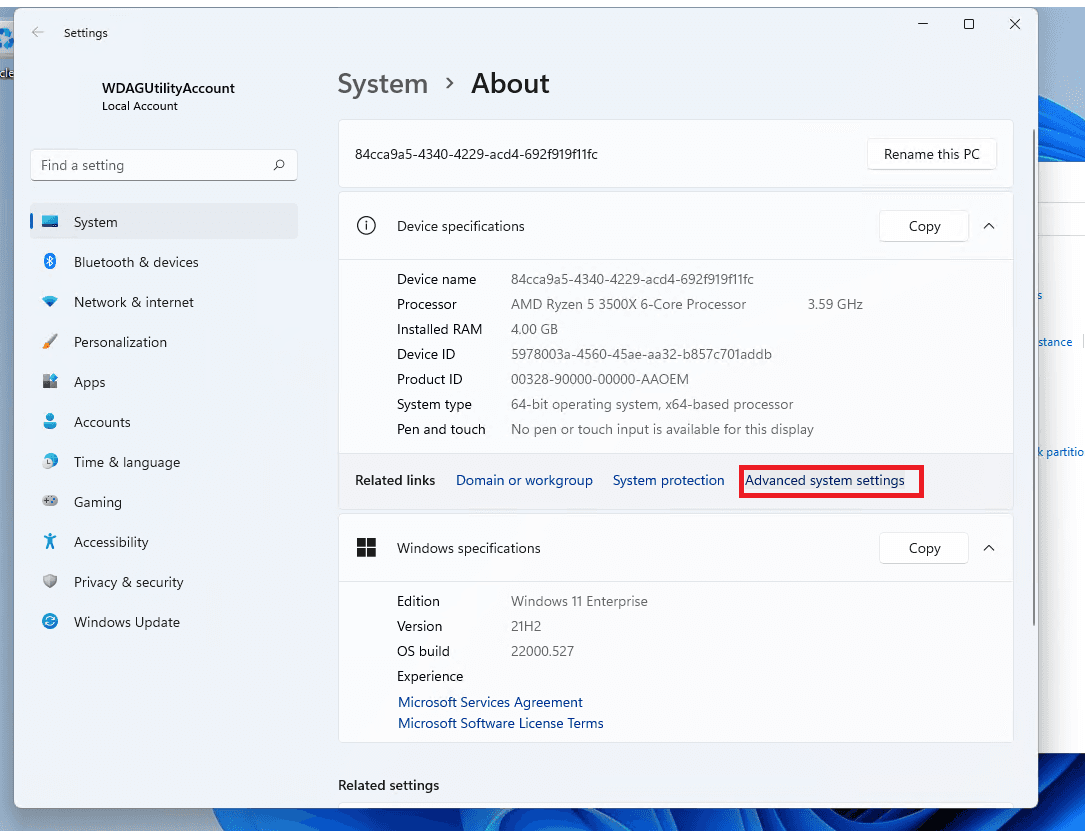Minimize the Settings window
1085x831 pixels.
pyautogui.click(x=923, y=24)
